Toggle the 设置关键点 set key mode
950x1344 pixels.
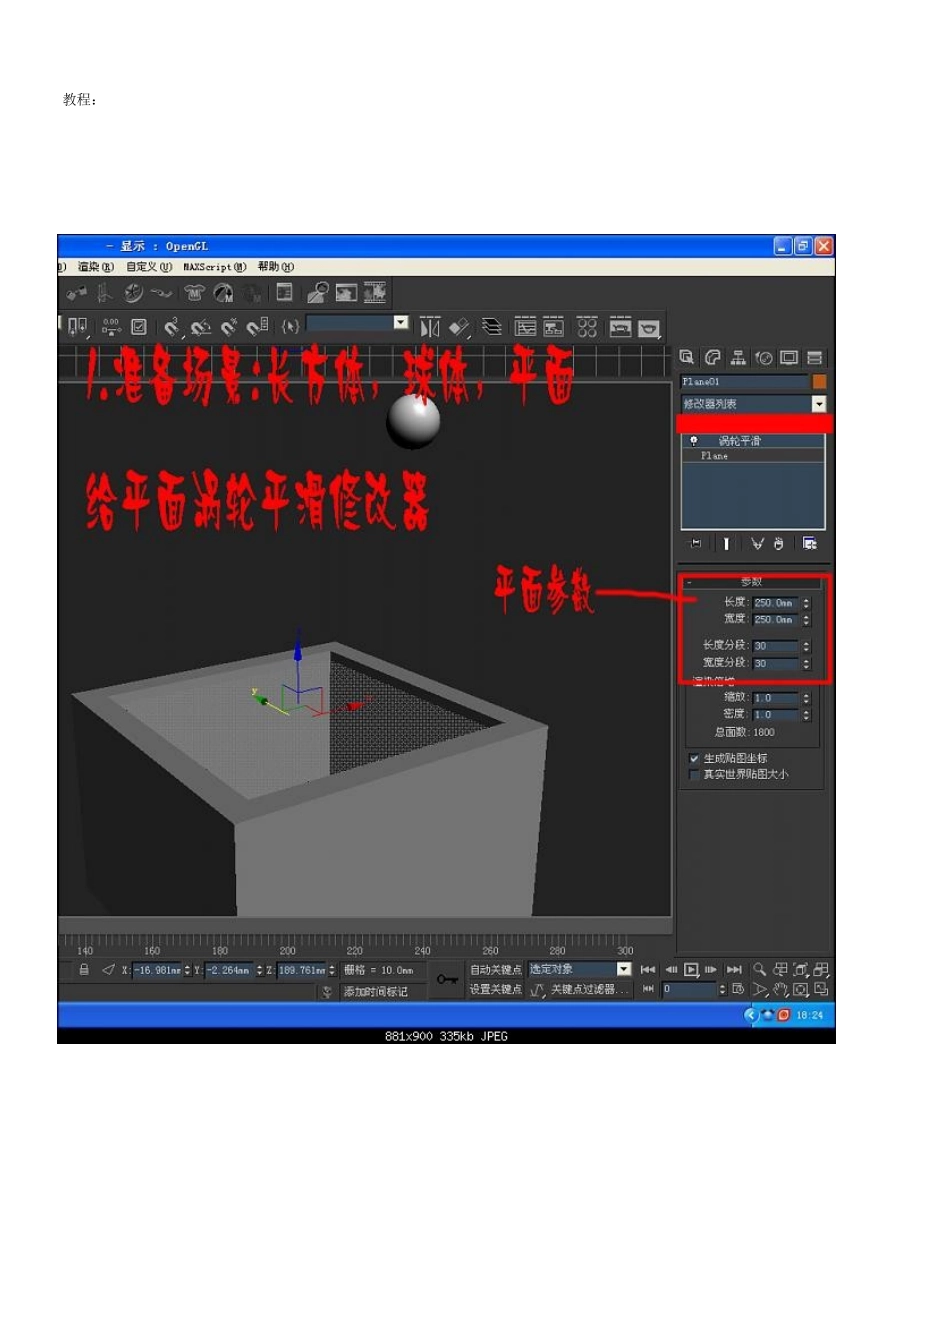[495, 989]
